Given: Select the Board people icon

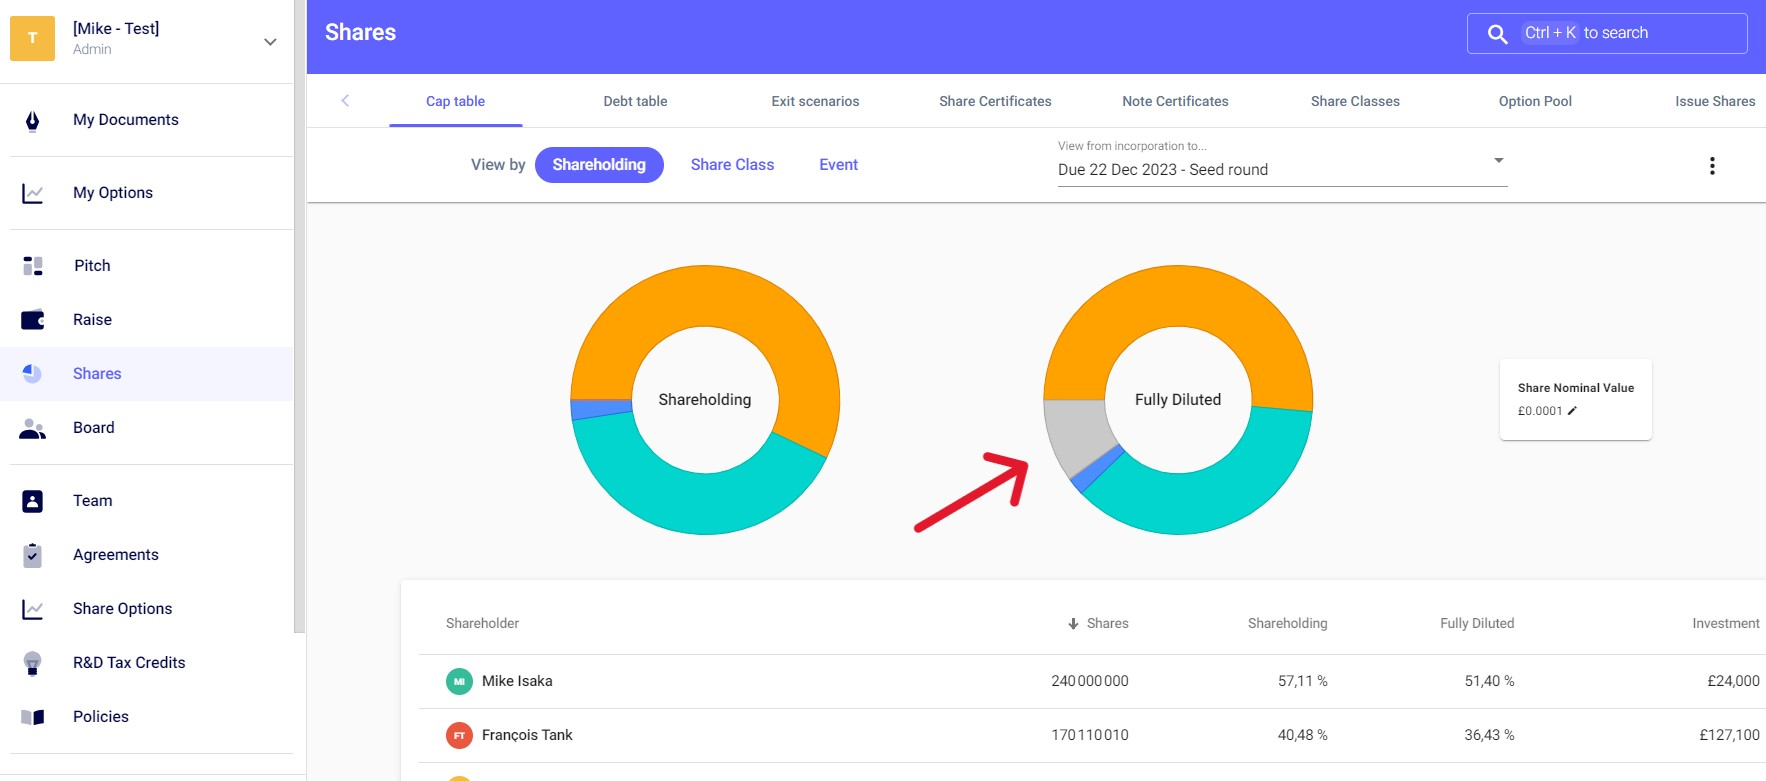Looking at the screenshot, I should [32, 429].
